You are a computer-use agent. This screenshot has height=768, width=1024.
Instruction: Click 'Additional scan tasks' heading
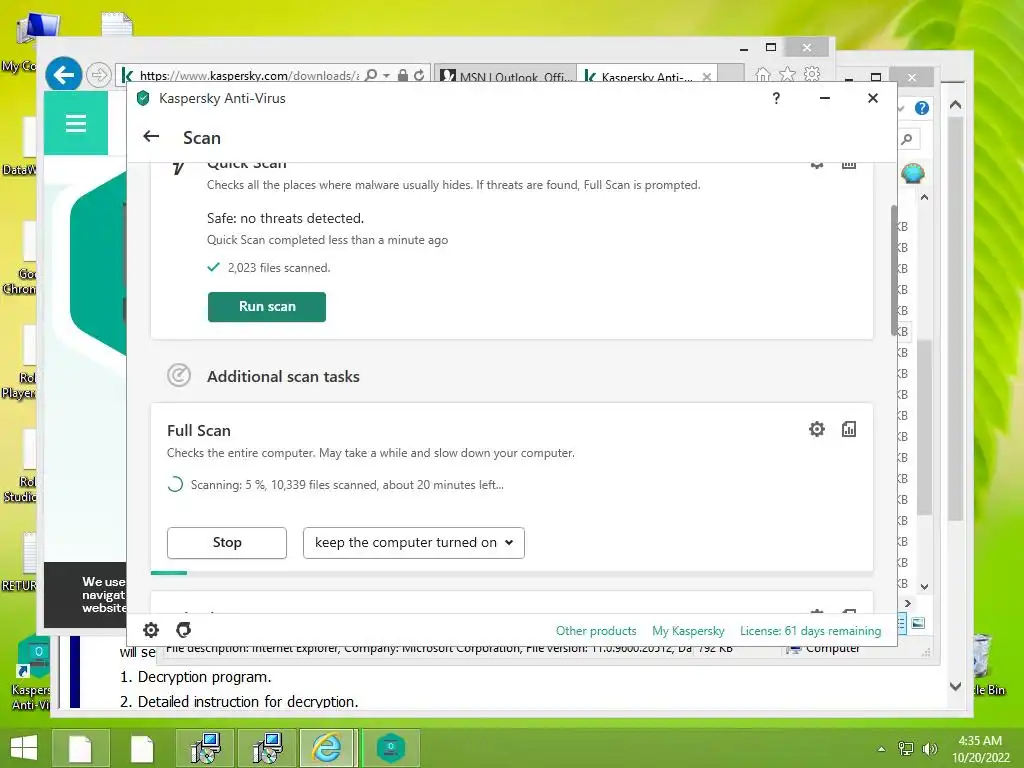tap(283, 377)
